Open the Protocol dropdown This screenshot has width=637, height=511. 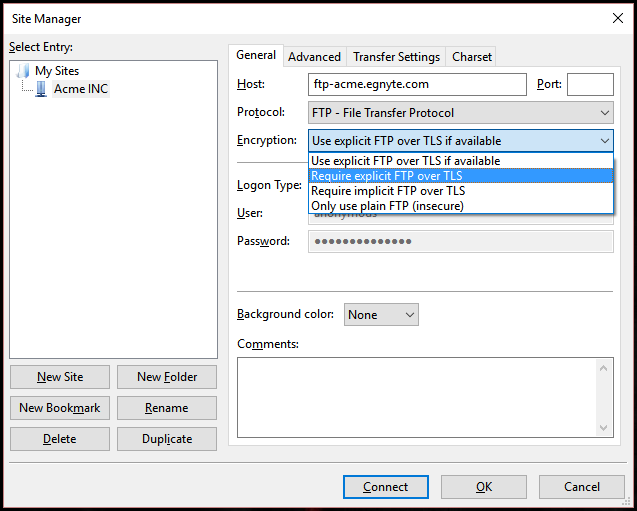click(460, 113)
